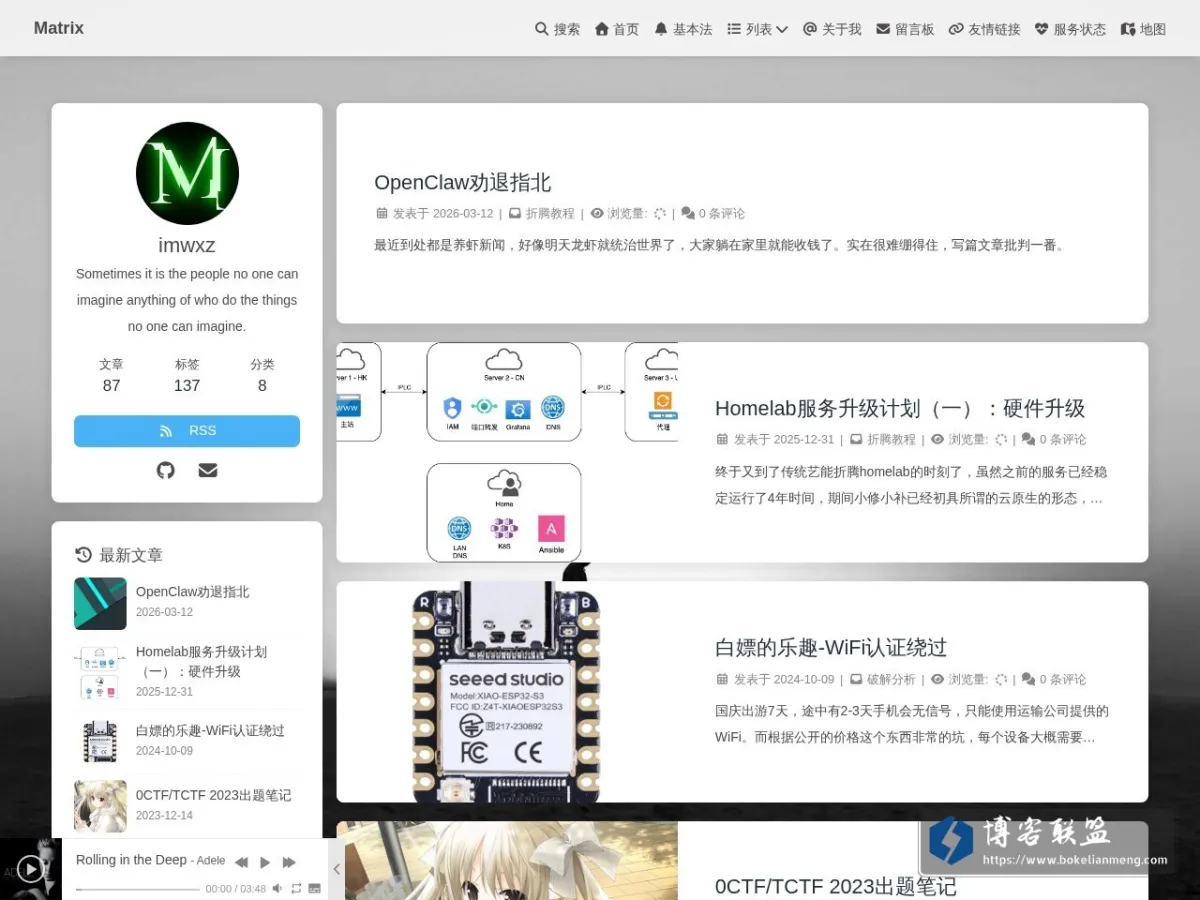Click the Matrix site title

(59, 28)
